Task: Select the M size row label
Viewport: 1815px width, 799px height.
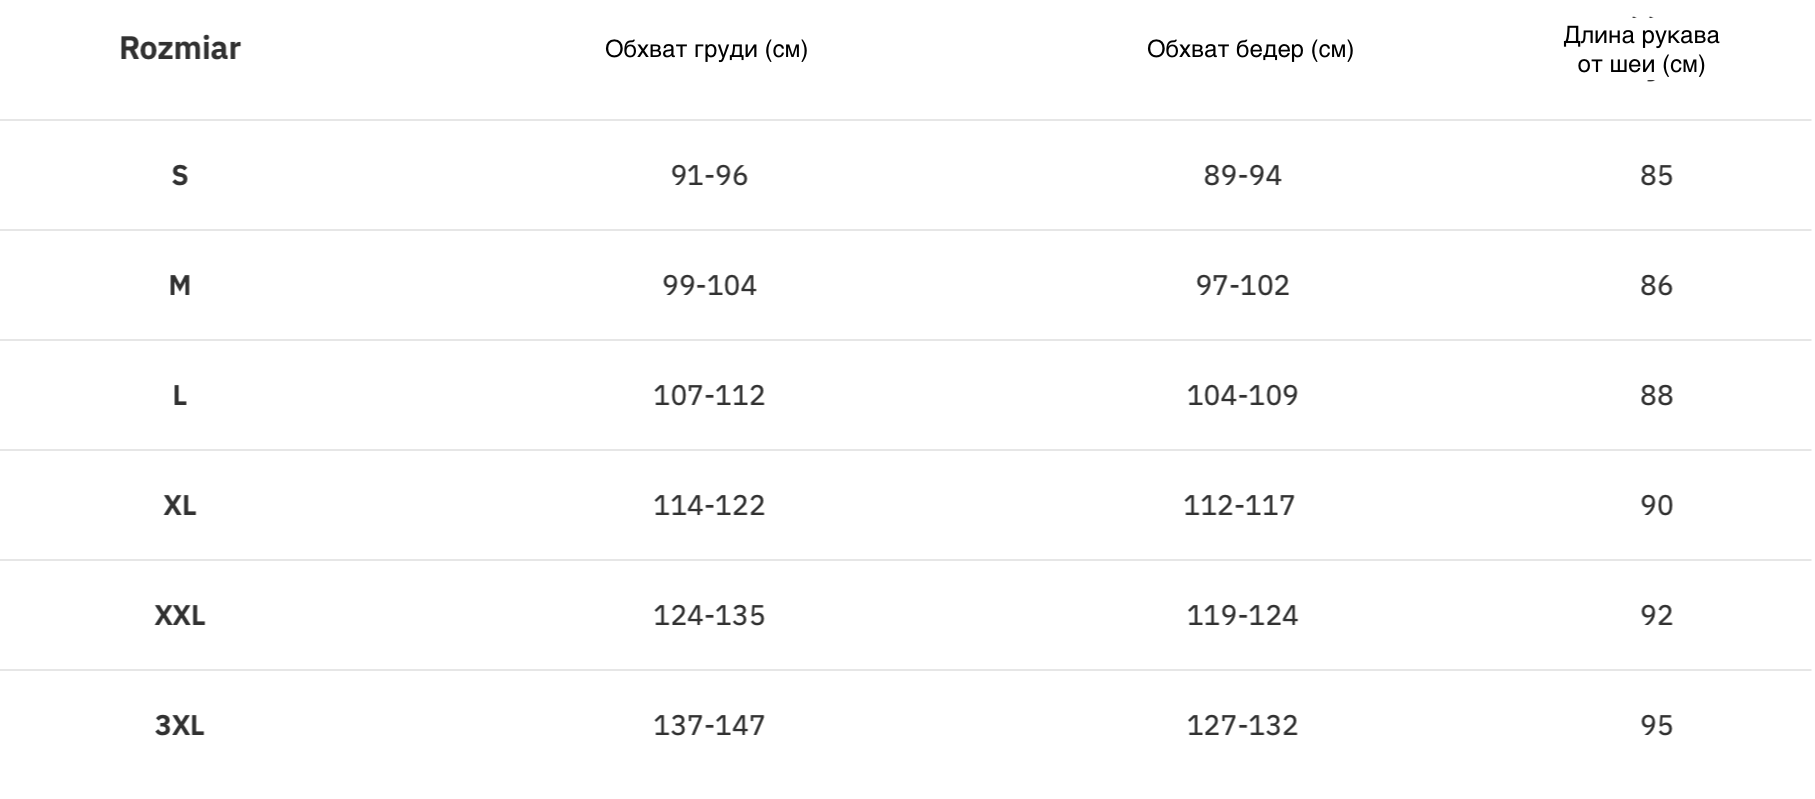Action: (180, 286)
